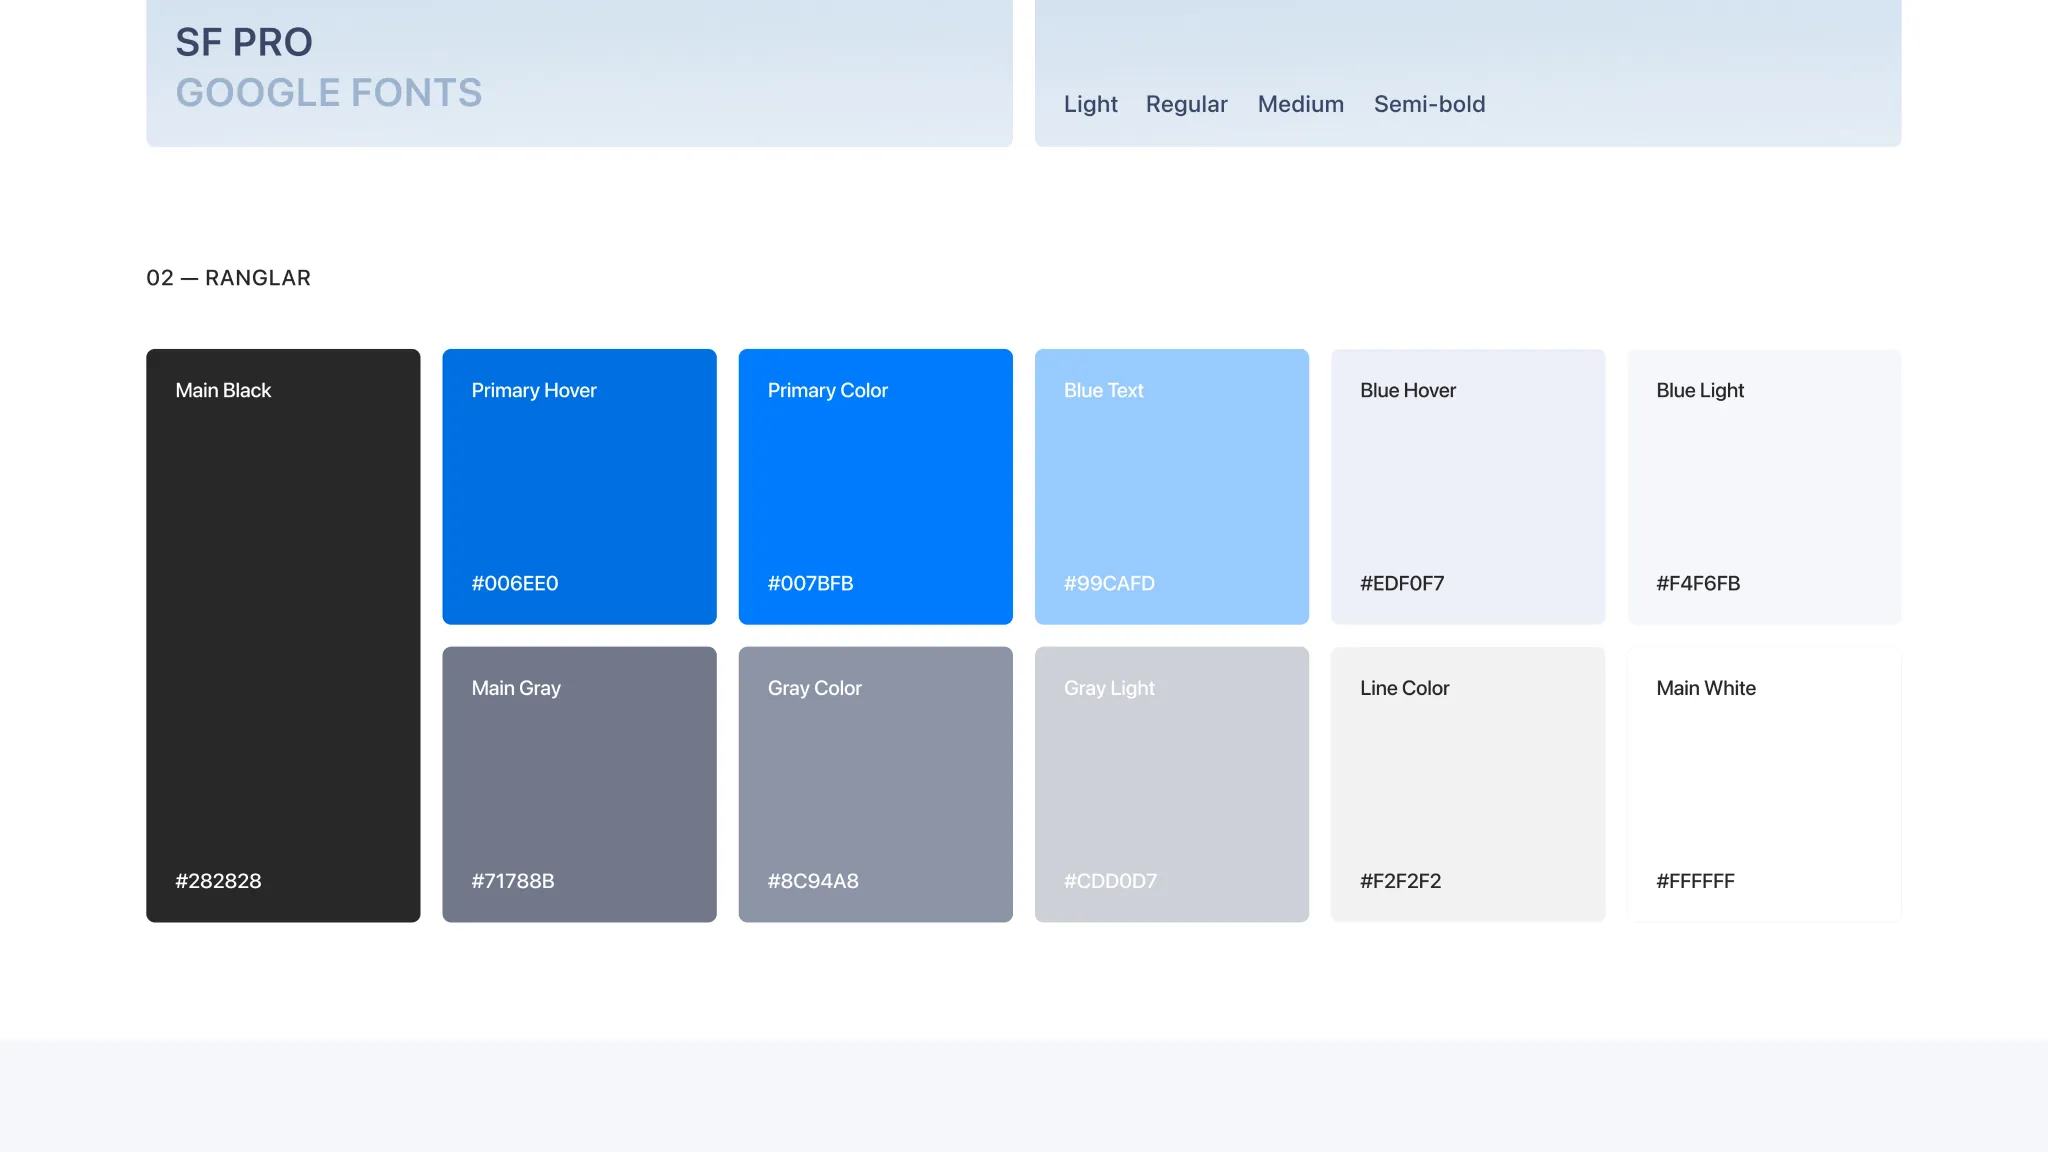The height and width of the screenshot is (1152, 2048).
Task: Click the 02 — RANGLAR section title
Action: tap(228, 278)
